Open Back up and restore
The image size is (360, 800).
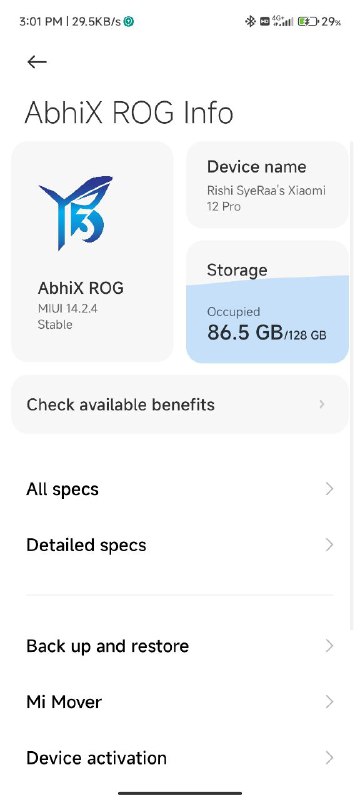[180, 646]
